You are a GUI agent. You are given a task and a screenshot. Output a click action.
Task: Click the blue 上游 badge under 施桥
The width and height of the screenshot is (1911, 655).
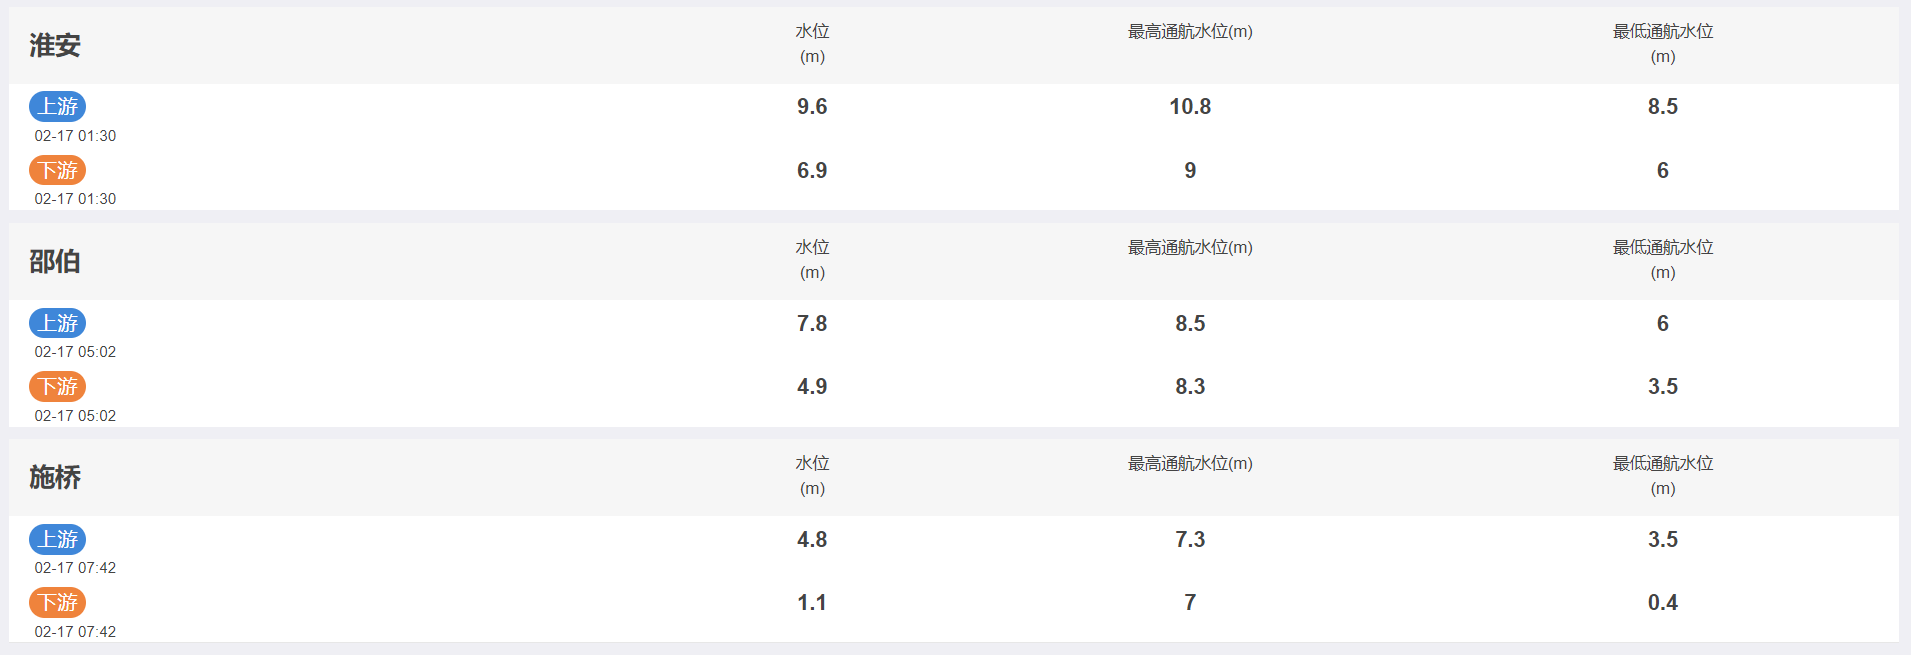click(x=57, y=539)
